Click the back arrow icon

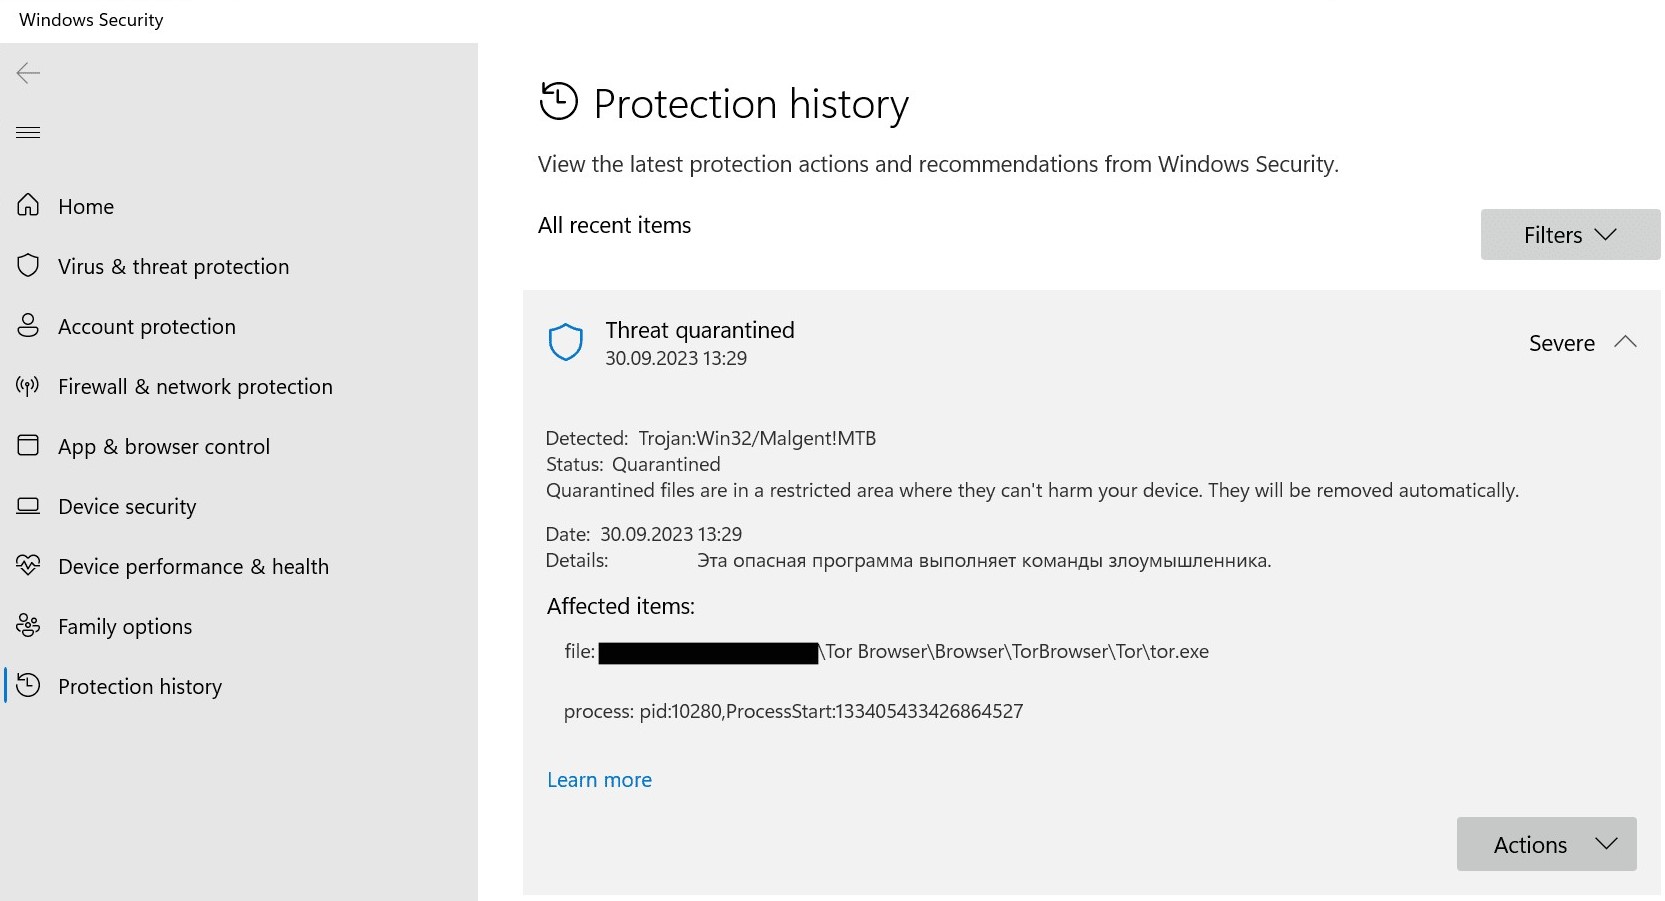[28, 72]
